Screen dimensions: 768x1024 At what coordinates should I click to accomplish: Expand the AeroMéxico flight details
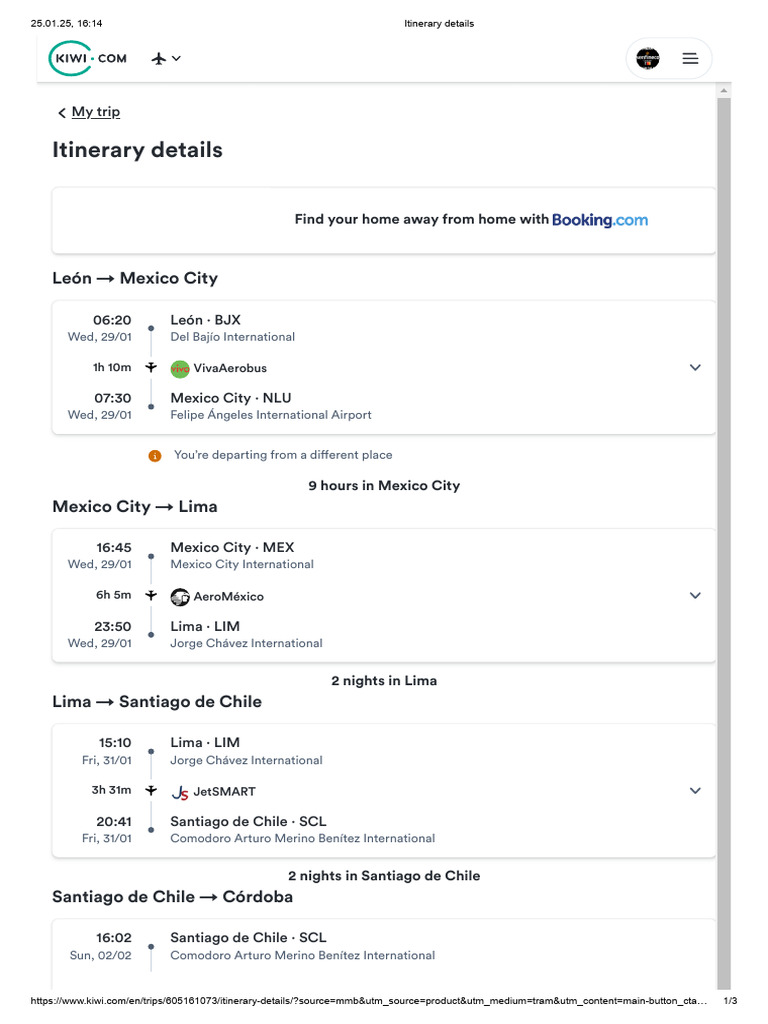(x=695, y=596)
